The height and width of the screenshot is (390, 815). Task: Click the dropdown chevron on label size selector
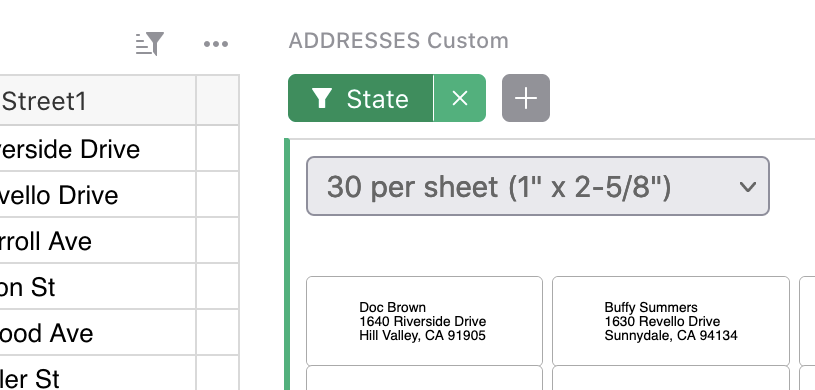click(747, 187)
